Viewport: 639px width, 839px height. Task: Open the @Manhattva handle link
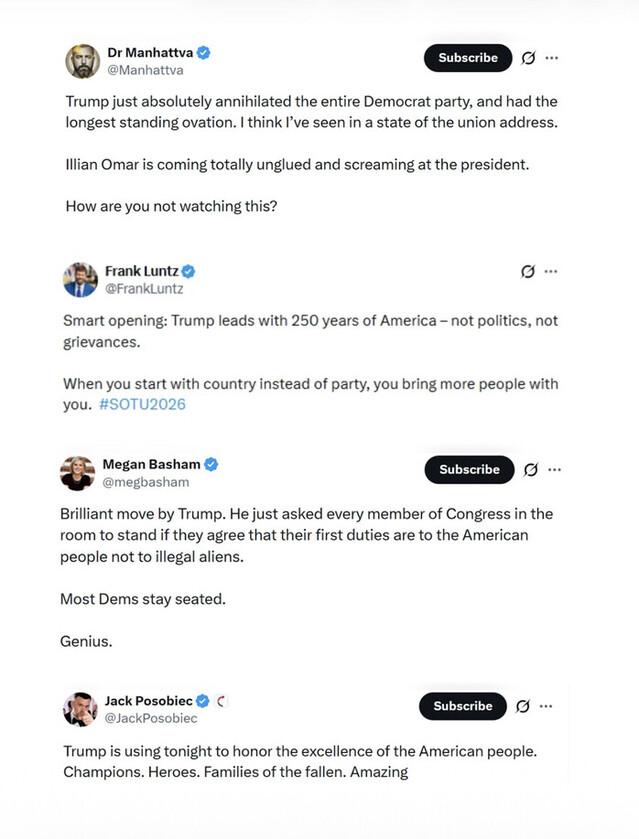pyautogui.click(x=145, y=71)
